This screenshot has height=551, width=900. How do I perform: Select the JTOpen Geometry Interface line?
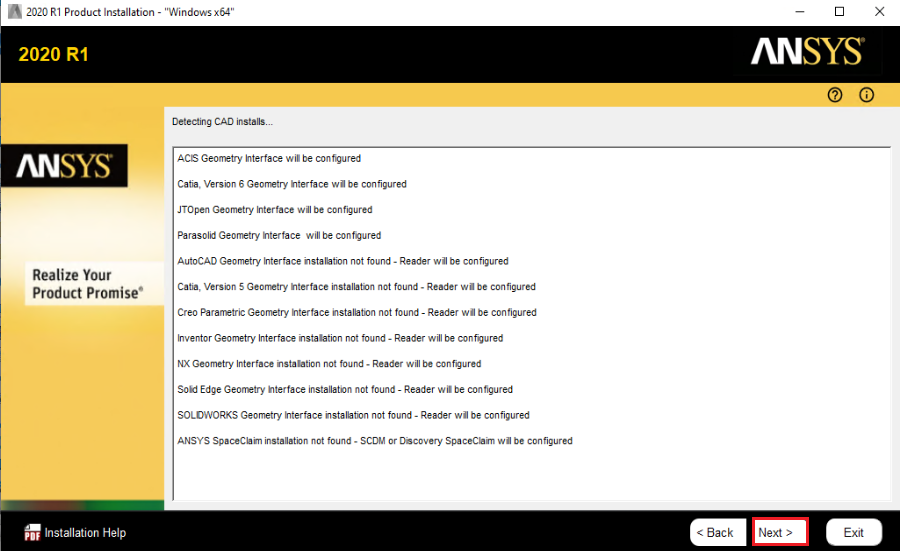(x=274, y=210)
